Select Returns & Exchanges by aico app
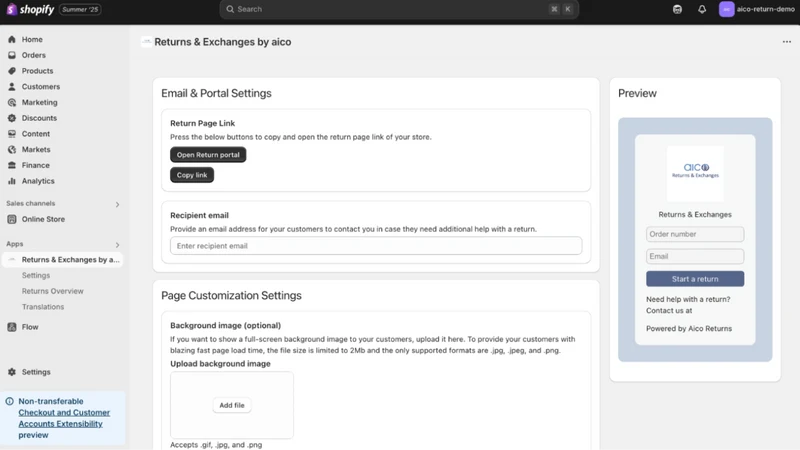 pos(62,260)
